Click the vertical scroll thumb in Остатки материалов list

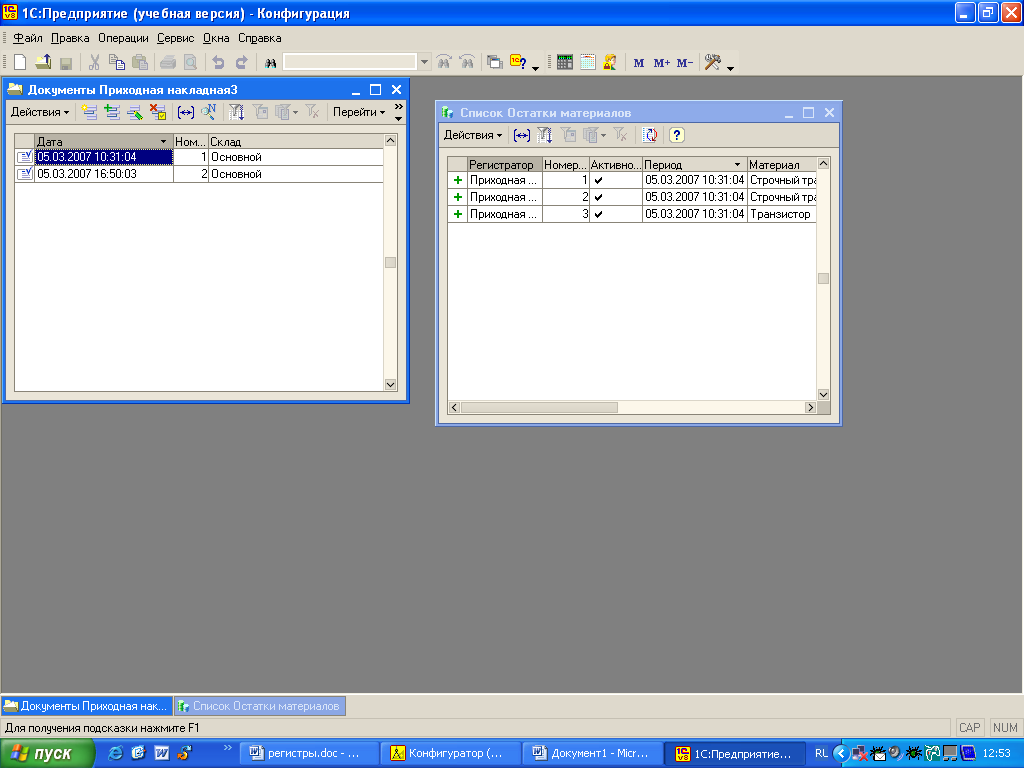[824, 279]
